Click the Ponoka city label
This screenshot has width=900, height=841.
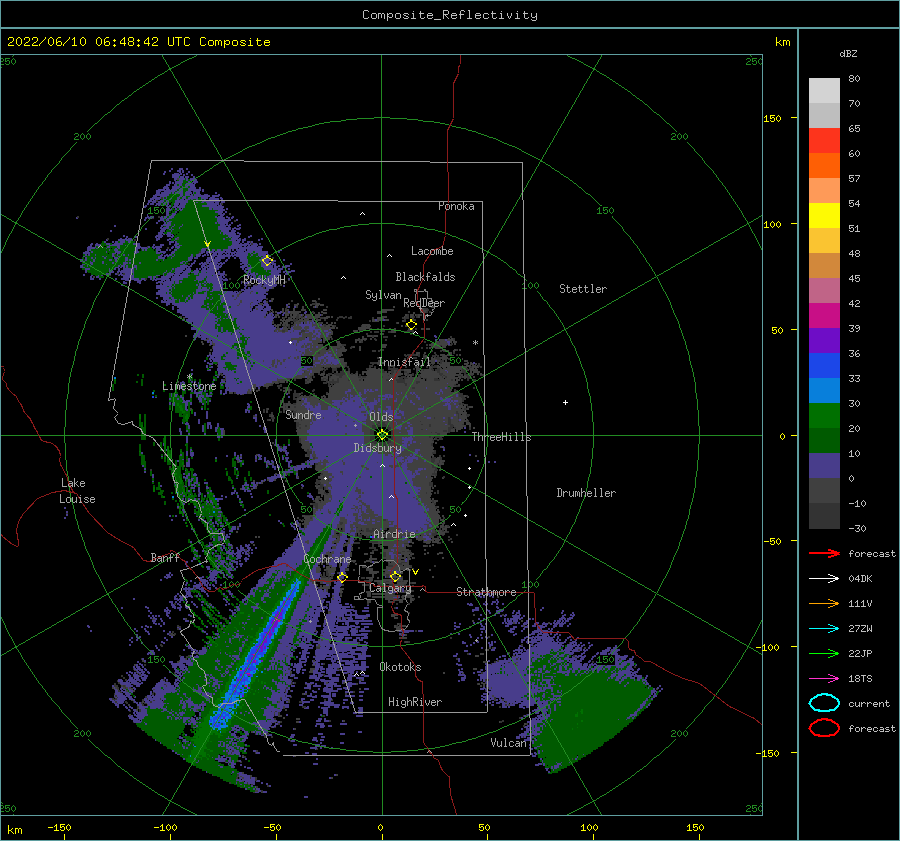pyautogui.click(x=456, y=206)
